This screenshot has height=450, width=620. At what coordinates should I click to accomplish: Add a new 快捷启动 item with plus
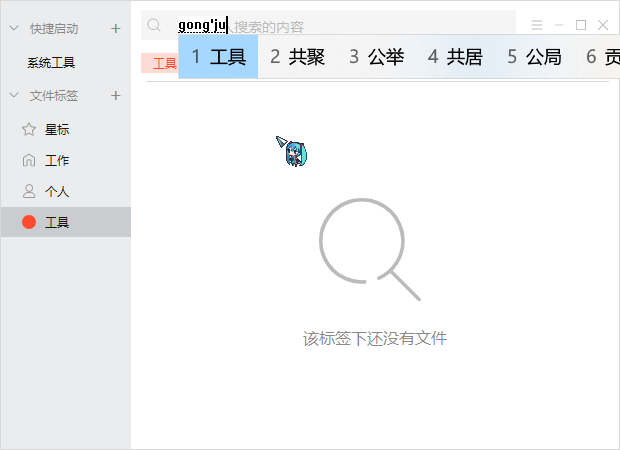(x=115, y=28)
